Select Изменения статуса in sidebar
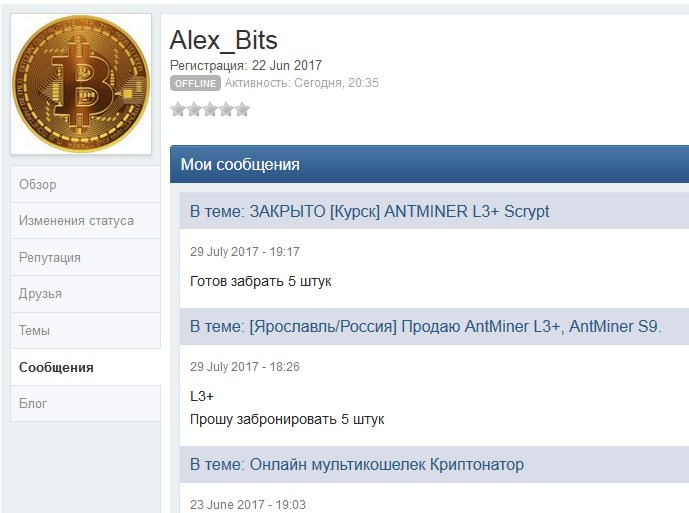Viewport: 689px width, 513px height. coord(76,221)
